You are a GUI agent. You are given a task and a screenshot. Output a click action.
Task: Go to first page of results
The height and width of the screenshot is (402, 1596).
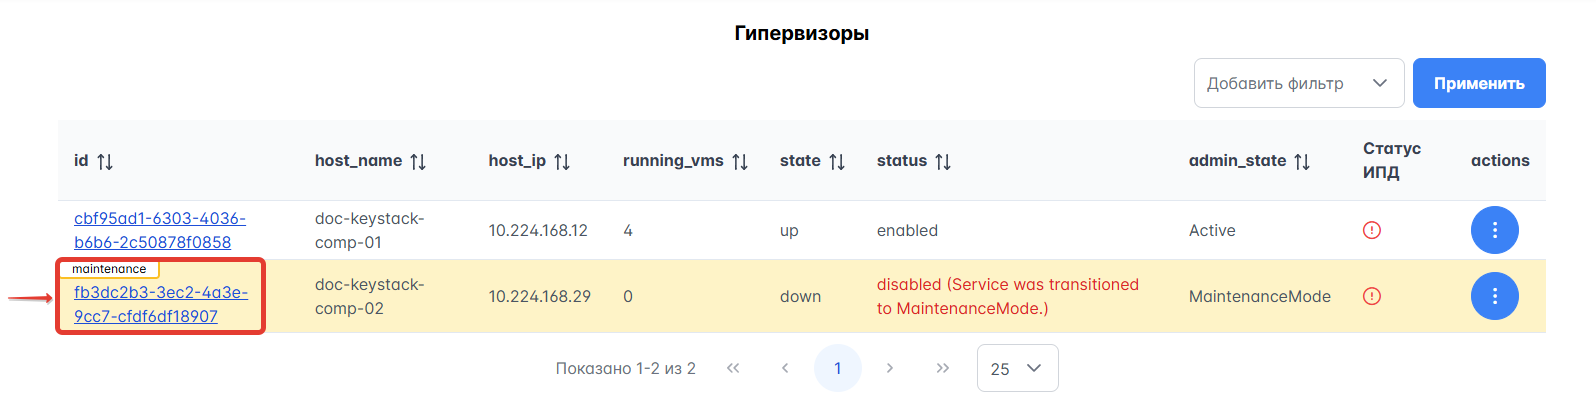[x=733, y=368]
